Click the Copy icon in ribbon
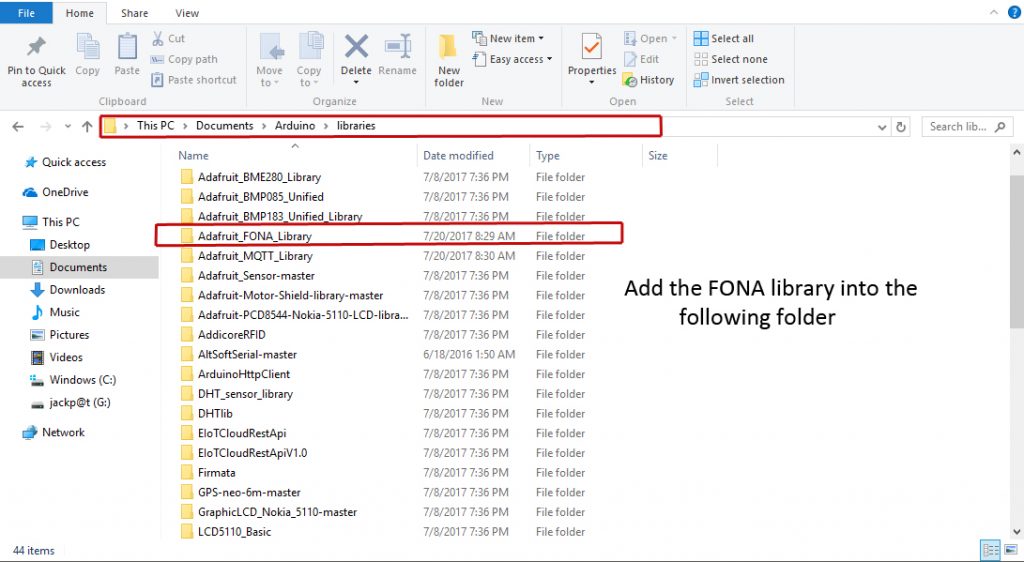Viewport: 1024px width, 562px height. pyautogui.click(x=88, y=48)
